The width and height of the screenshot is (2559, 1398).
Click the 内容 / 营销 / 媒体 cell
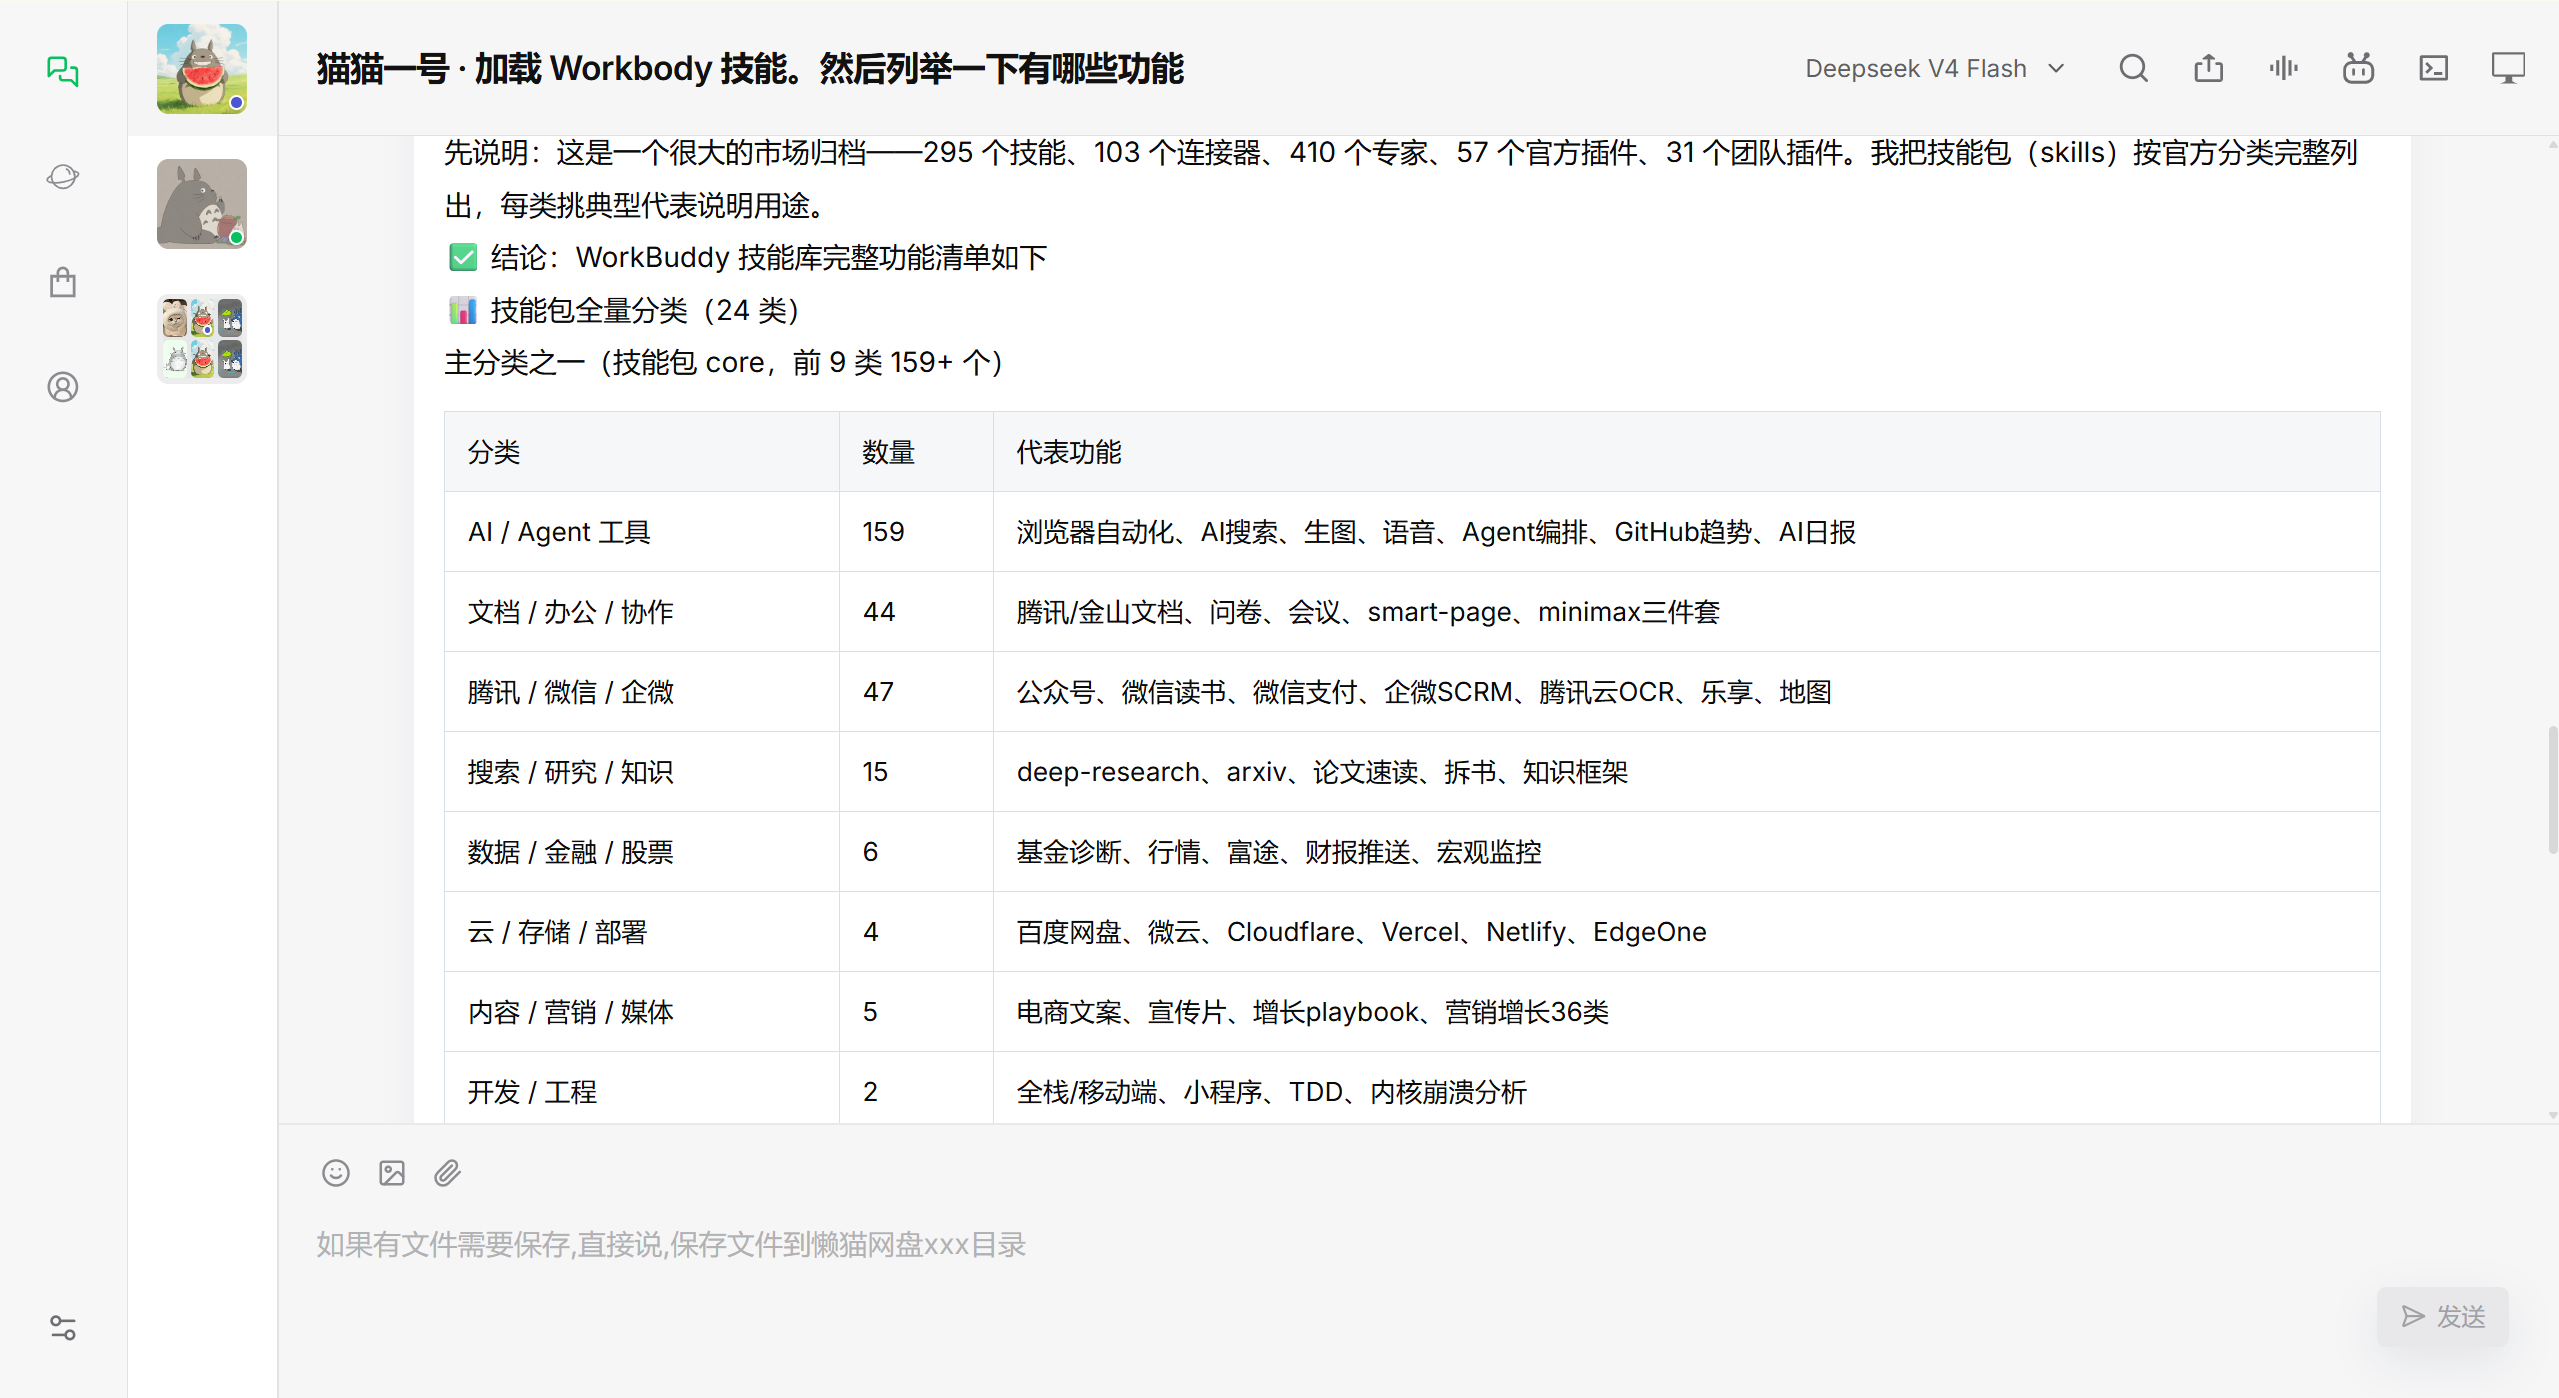(642, 1012)
